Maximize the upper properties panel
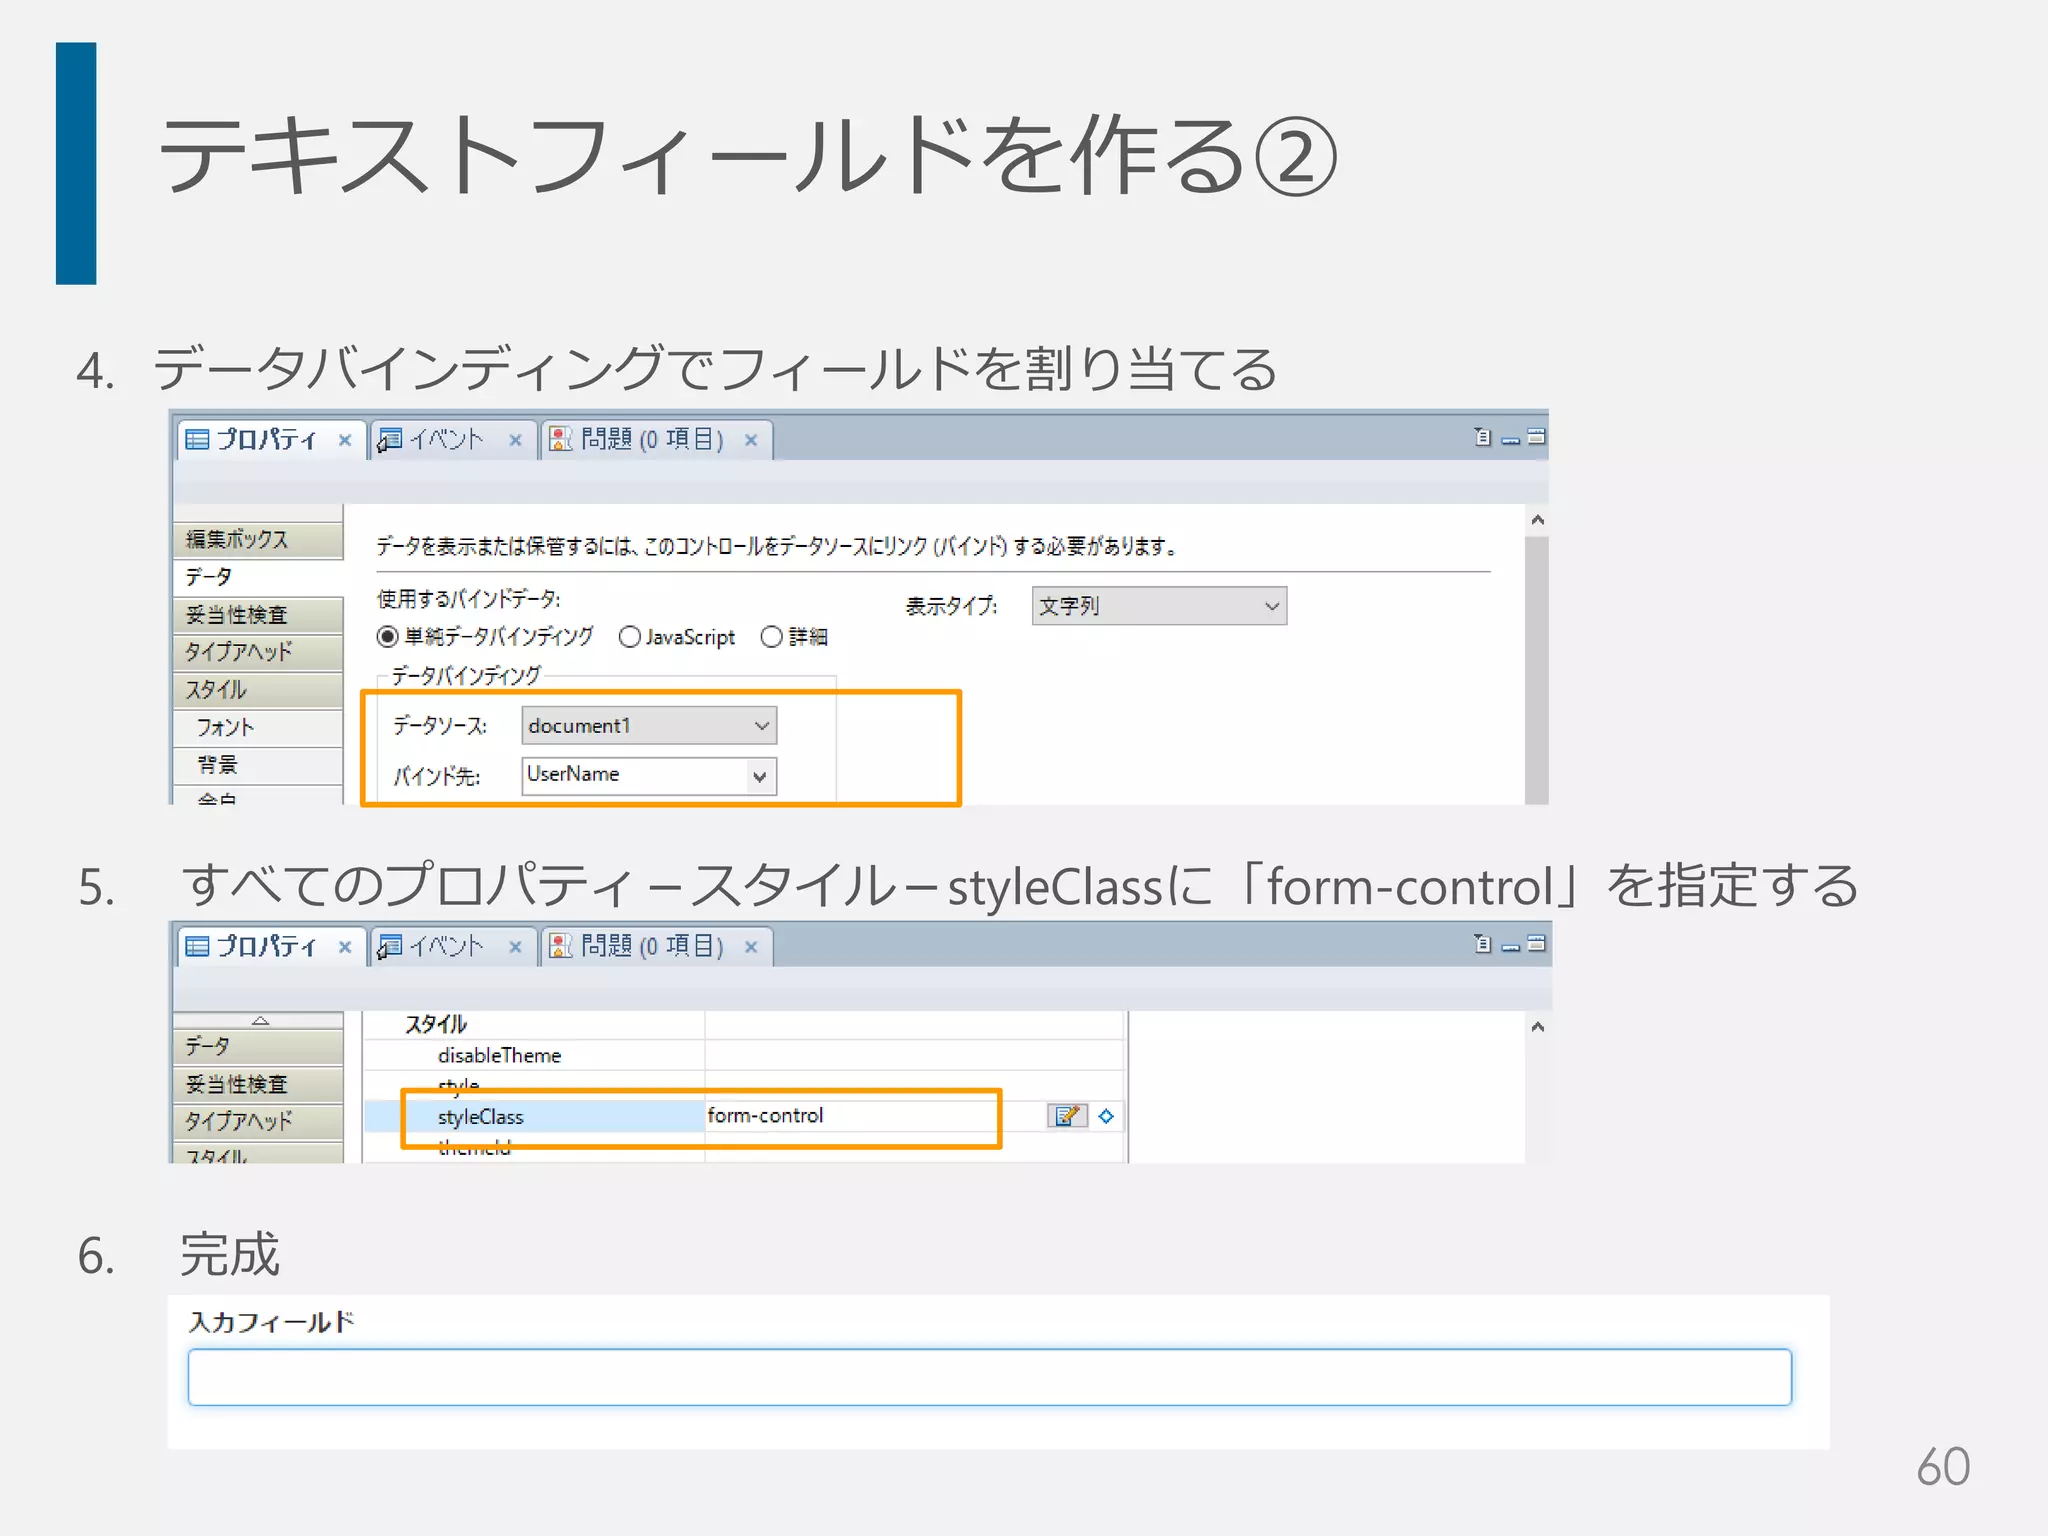The image size is (2048, 1536). click(1537, 436)
